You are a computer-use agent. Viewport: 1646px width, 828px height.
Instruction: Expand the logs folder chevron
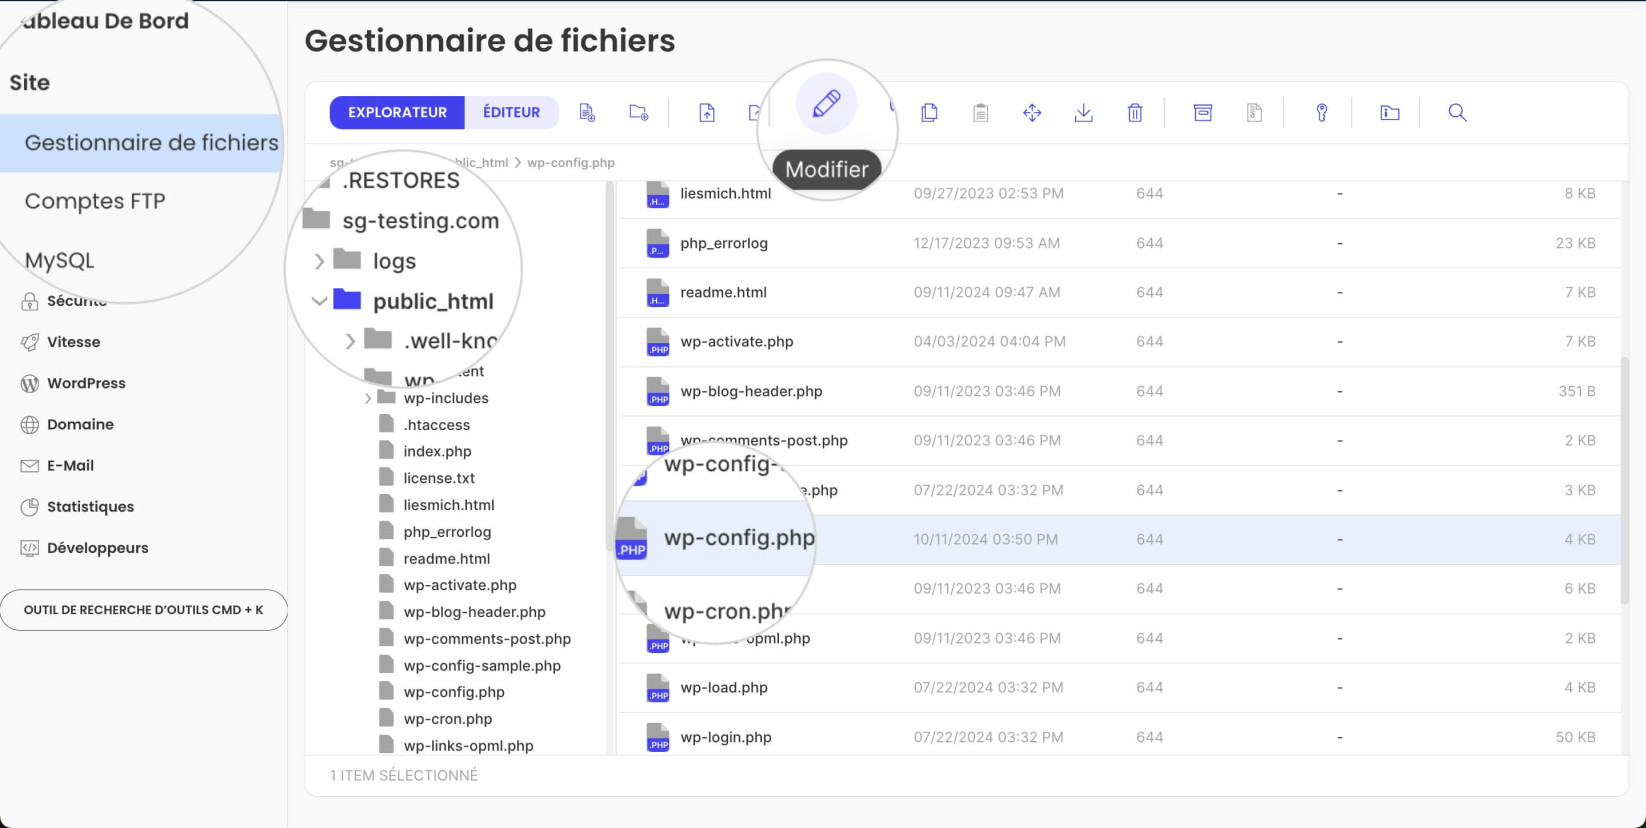[x=319, y=261]
